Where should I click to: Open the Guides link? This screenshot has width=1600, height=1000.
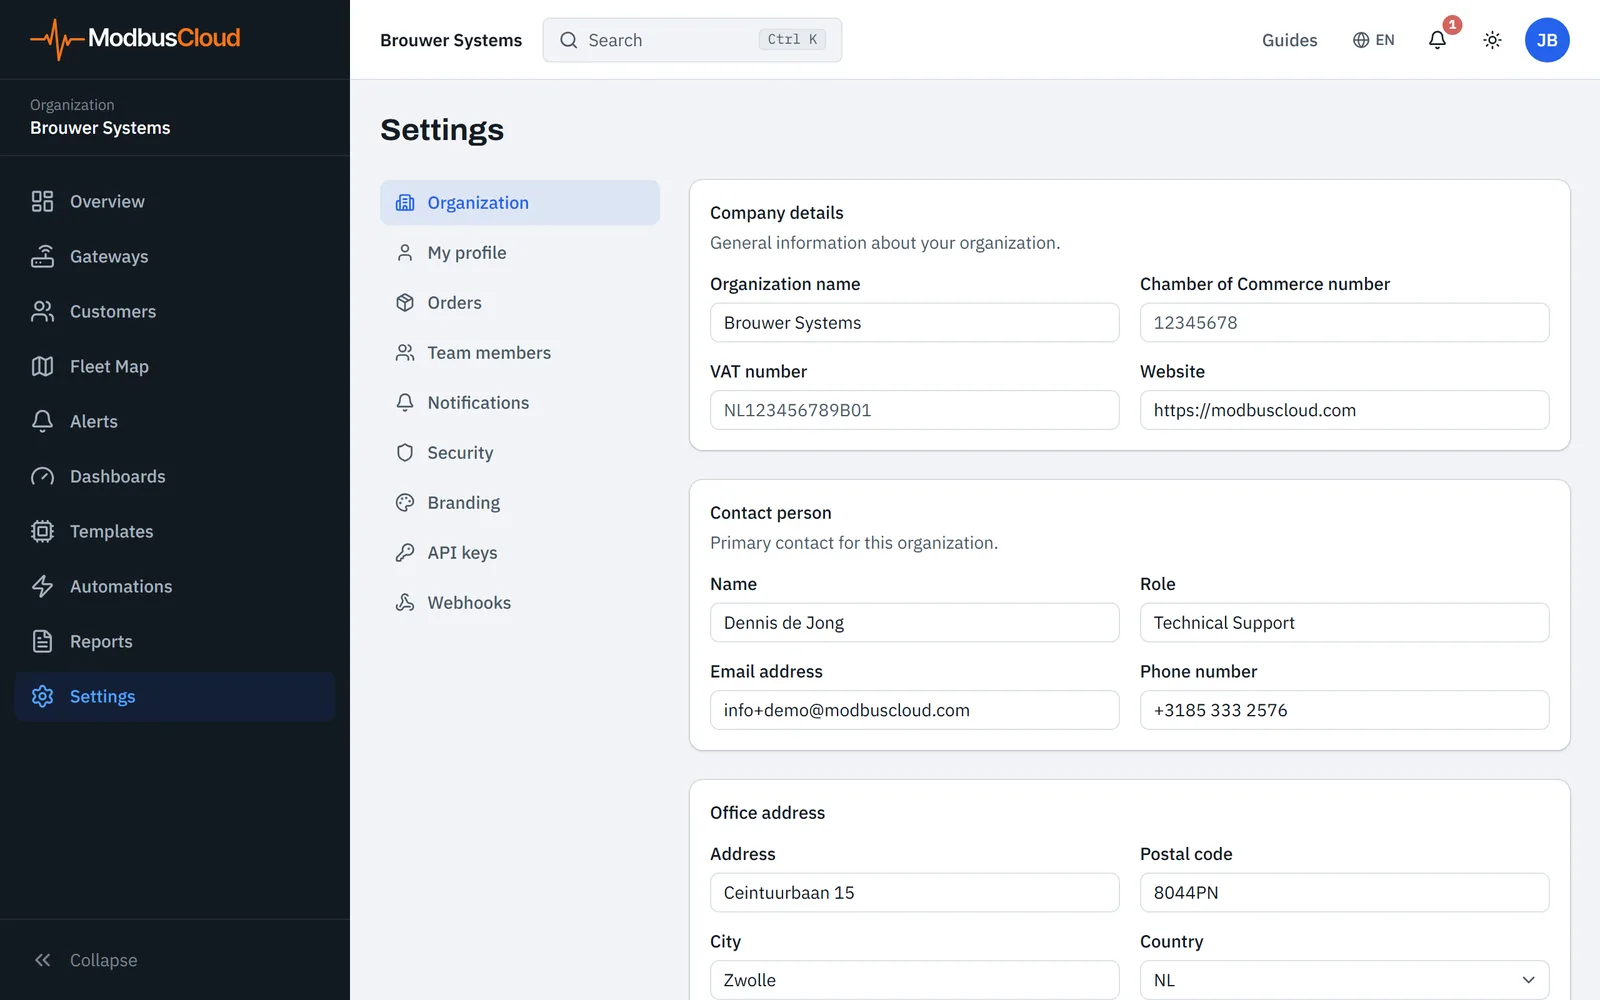tap(1289, 40)
